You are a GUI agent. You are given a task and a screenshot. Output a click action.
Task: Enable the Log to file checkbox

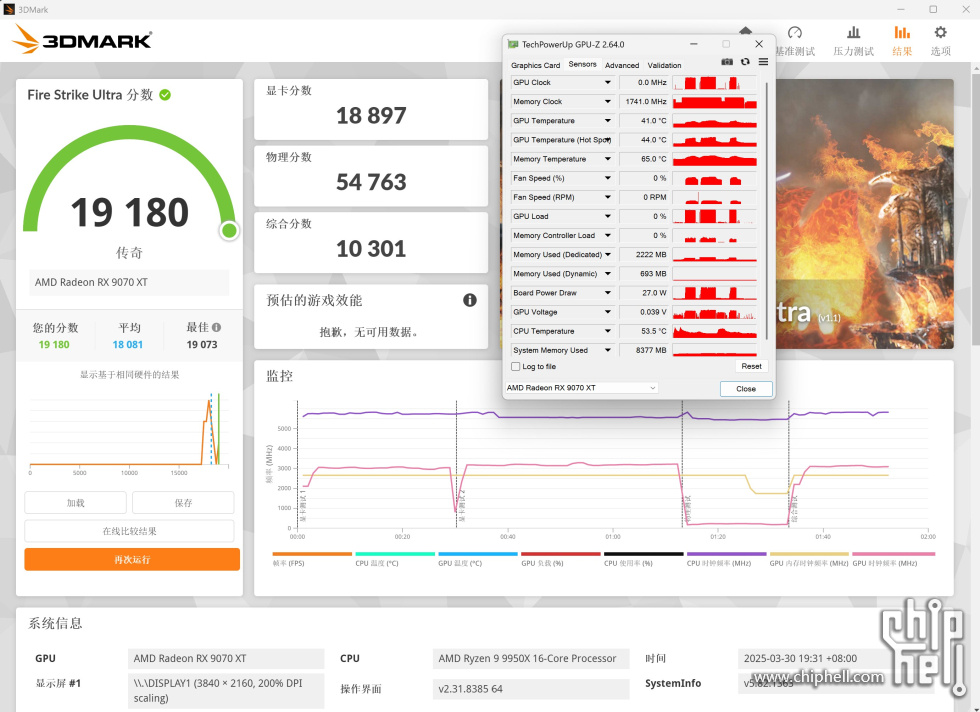click(516, 367)
